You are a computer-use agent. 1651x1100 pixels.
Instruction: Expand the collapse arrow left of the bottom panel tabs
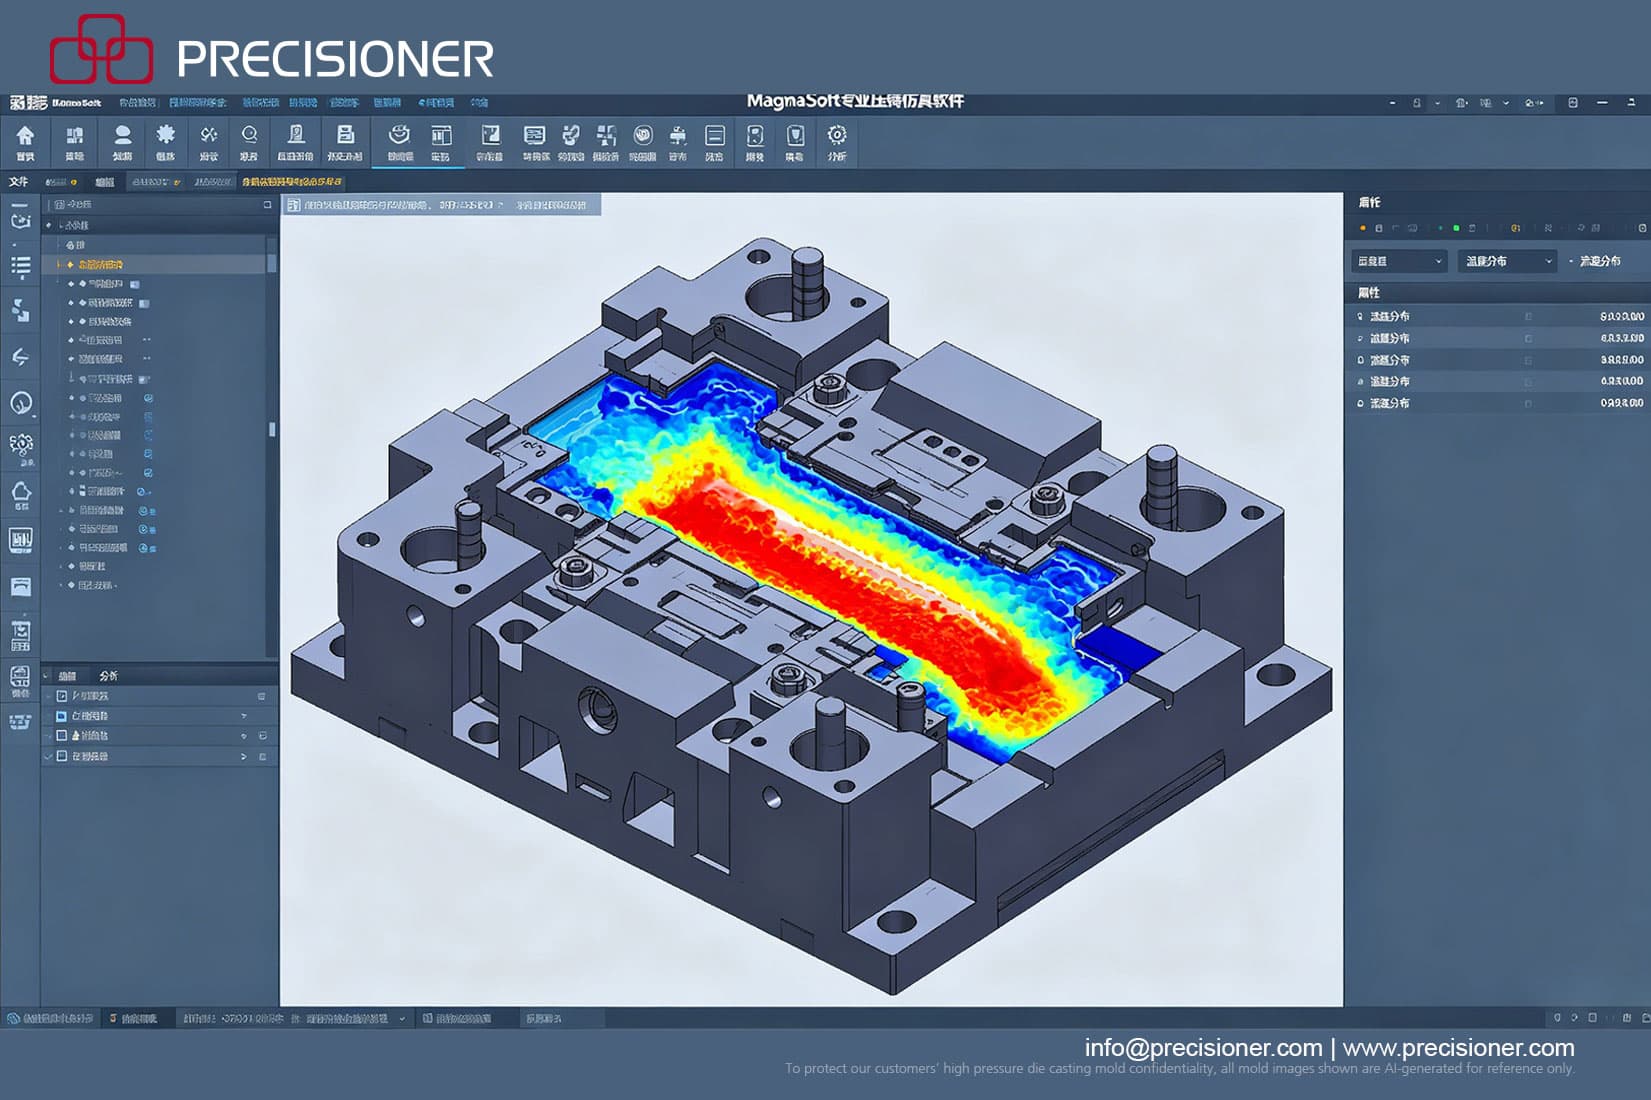[47, 676]
